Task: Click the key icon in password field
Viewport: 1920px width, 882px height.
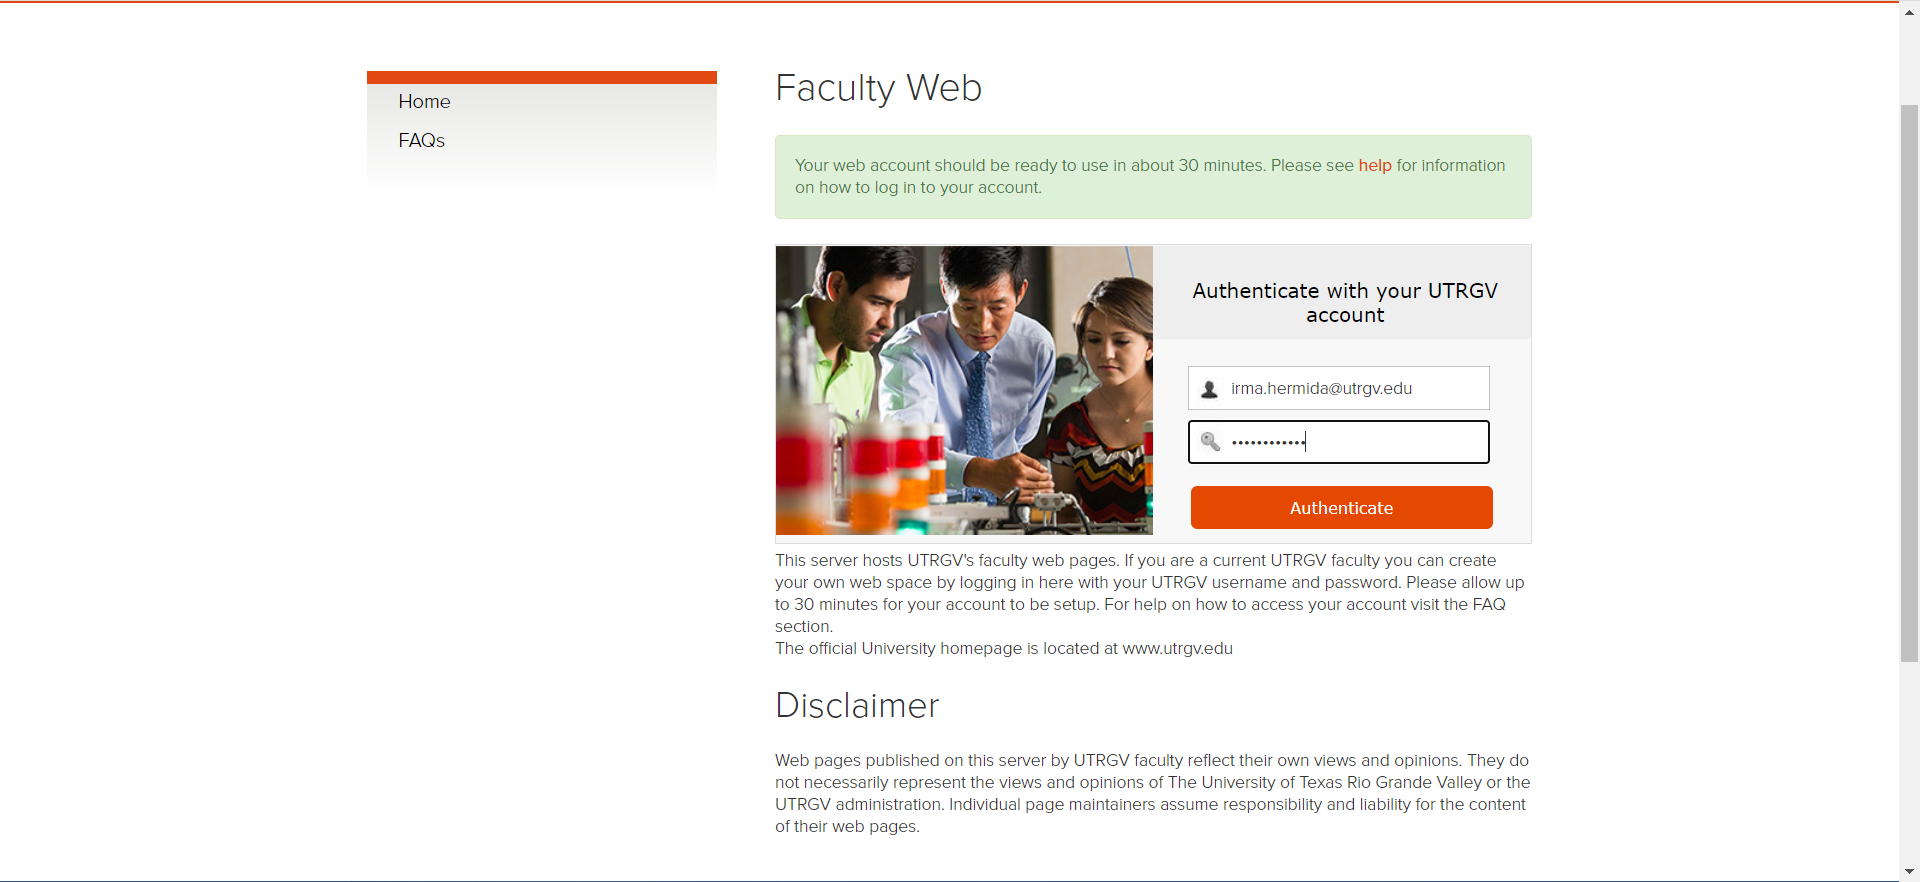Action: click(x=1210, y=442)
